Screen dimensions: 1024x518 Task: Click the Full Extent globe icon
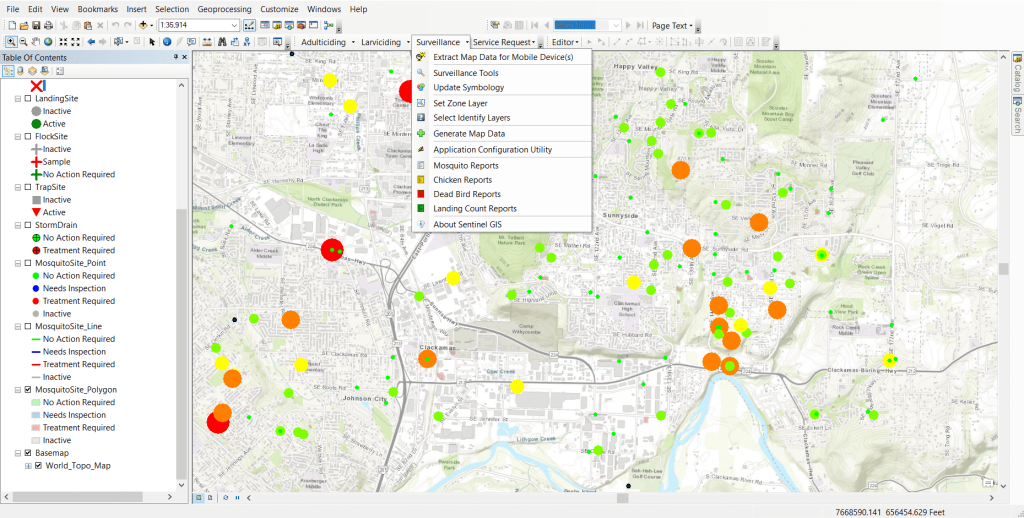pos(48,42)
